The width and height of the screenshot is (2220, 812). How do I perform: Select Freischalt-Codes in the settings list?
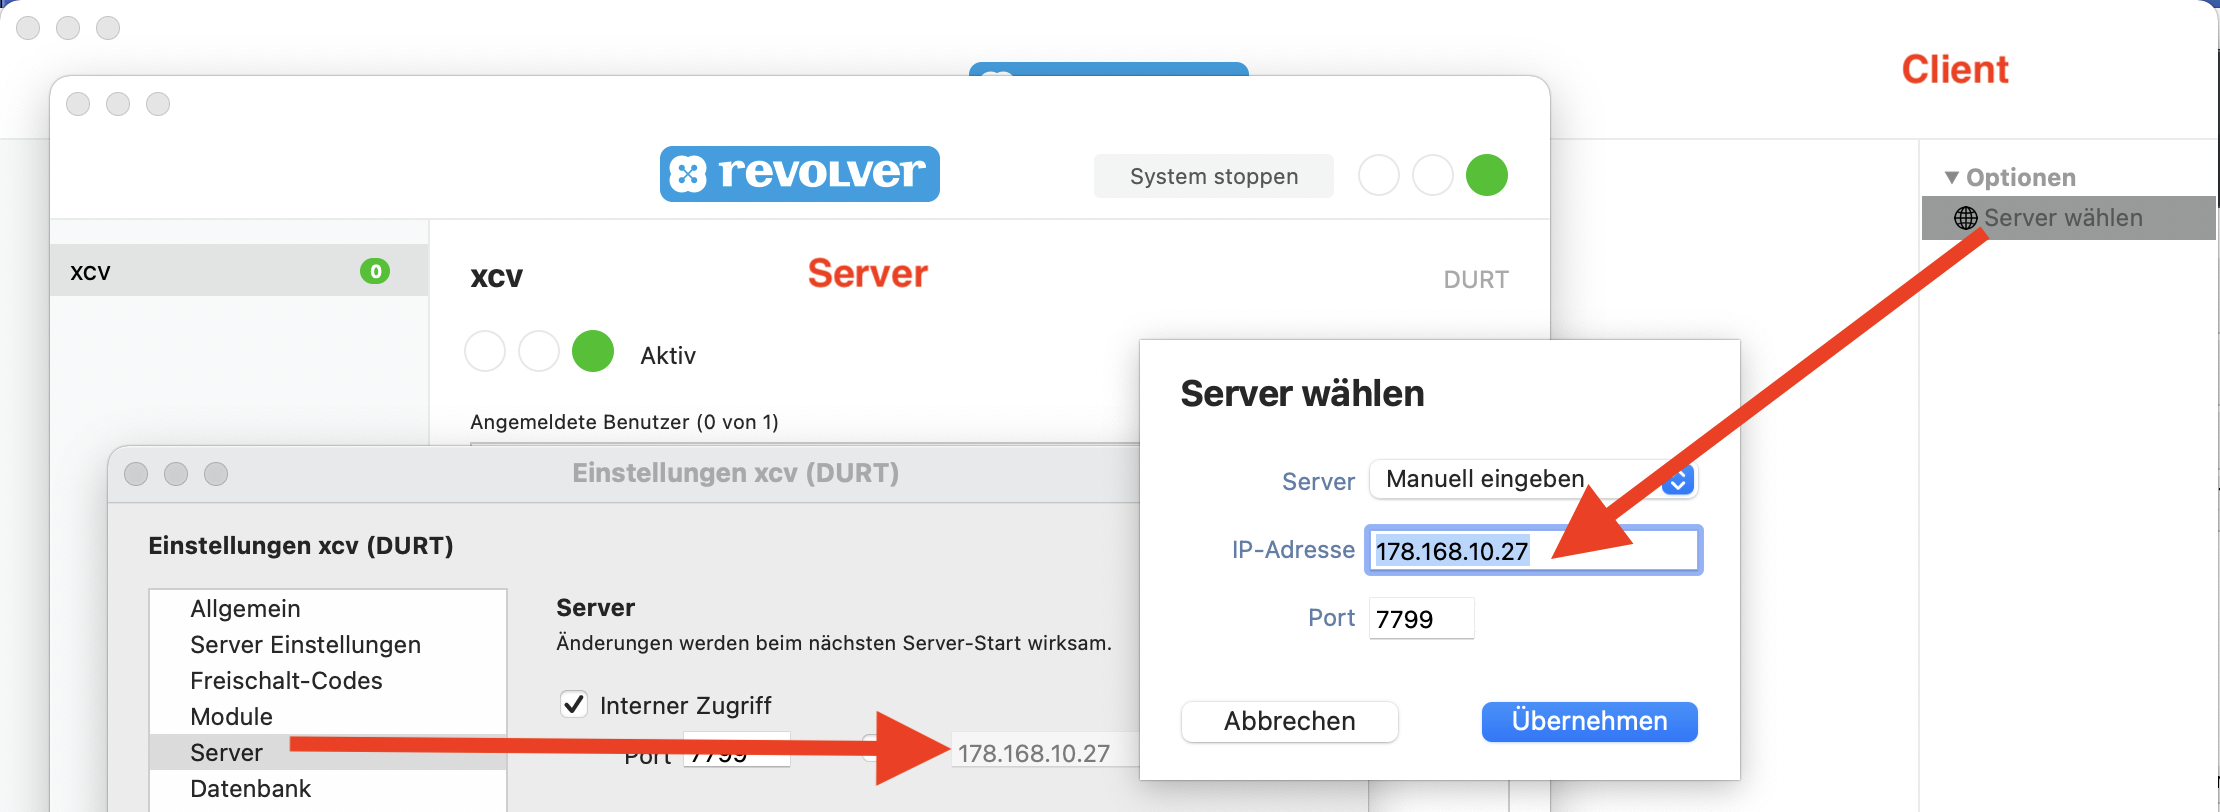click(x=286, y=681)
